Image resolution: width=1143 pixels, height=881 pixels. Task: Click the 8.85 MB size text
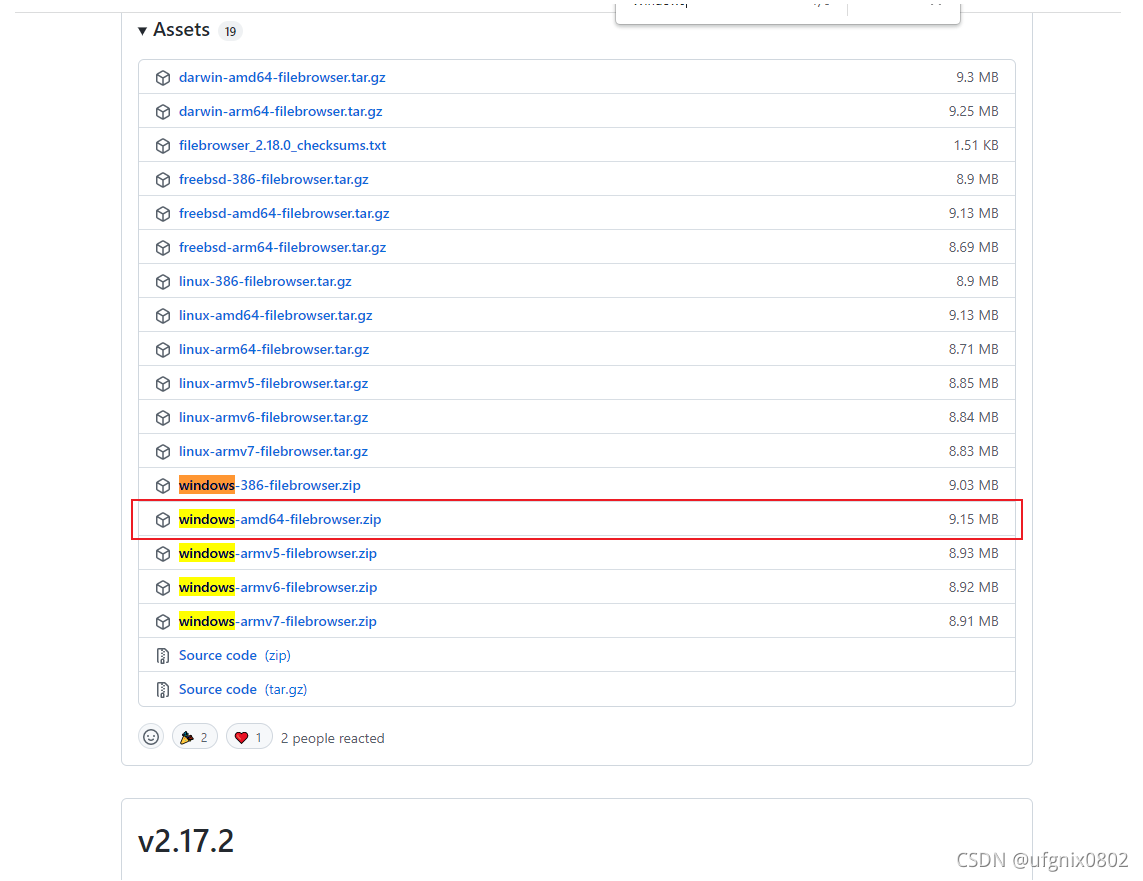click(x=973, y=383)
